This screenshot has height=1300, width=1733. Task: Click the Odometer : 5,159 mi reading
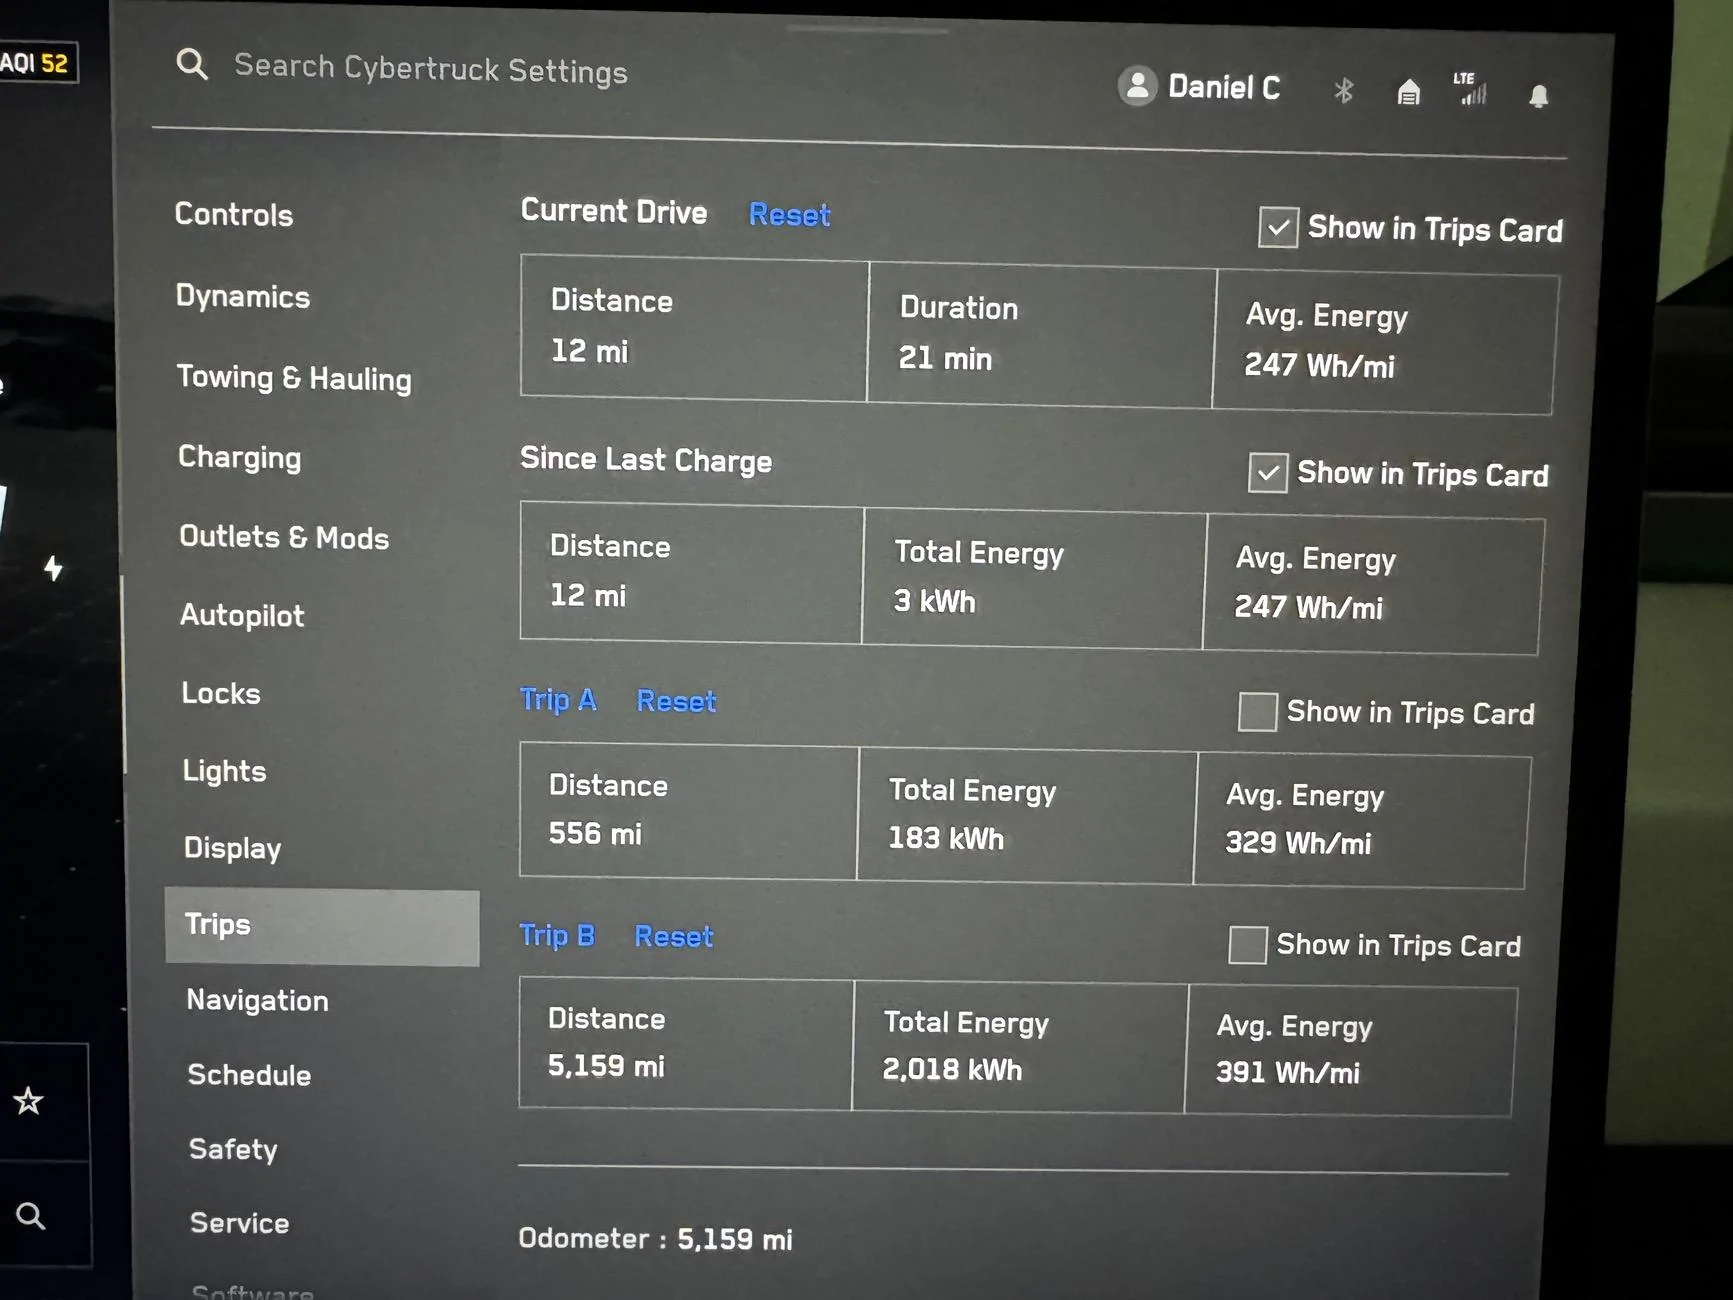coord(655,1239)
